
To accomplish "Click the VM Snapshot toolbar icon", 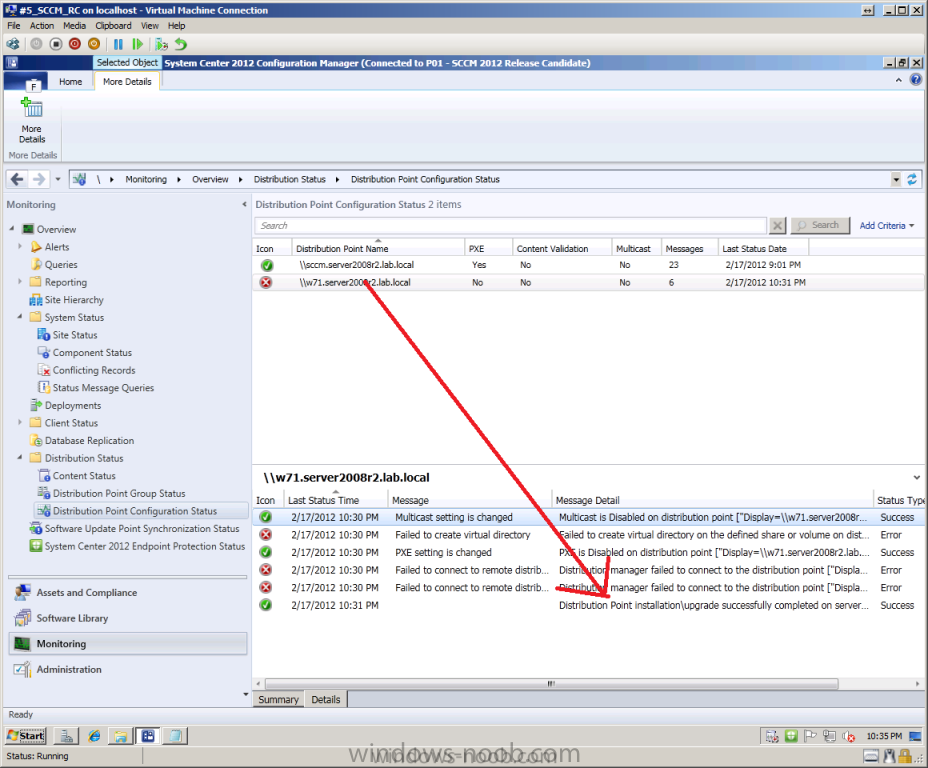I will [x=161, y=44].
